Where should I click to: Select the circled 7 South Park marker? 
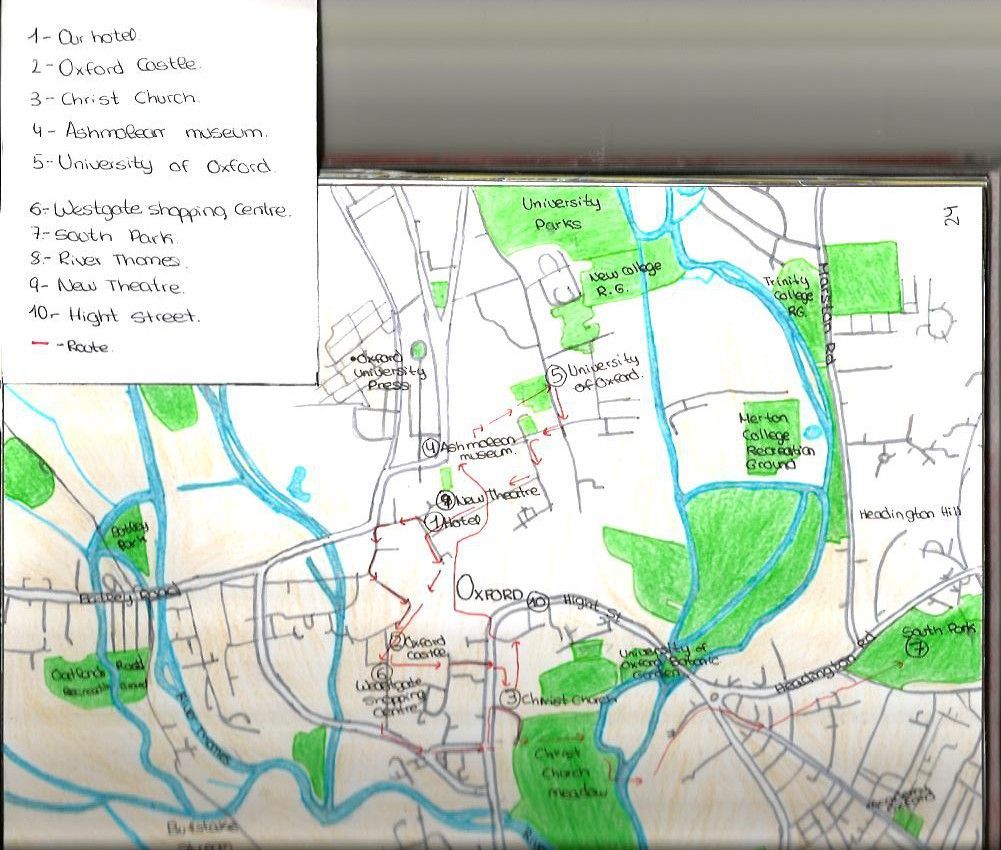919,649
